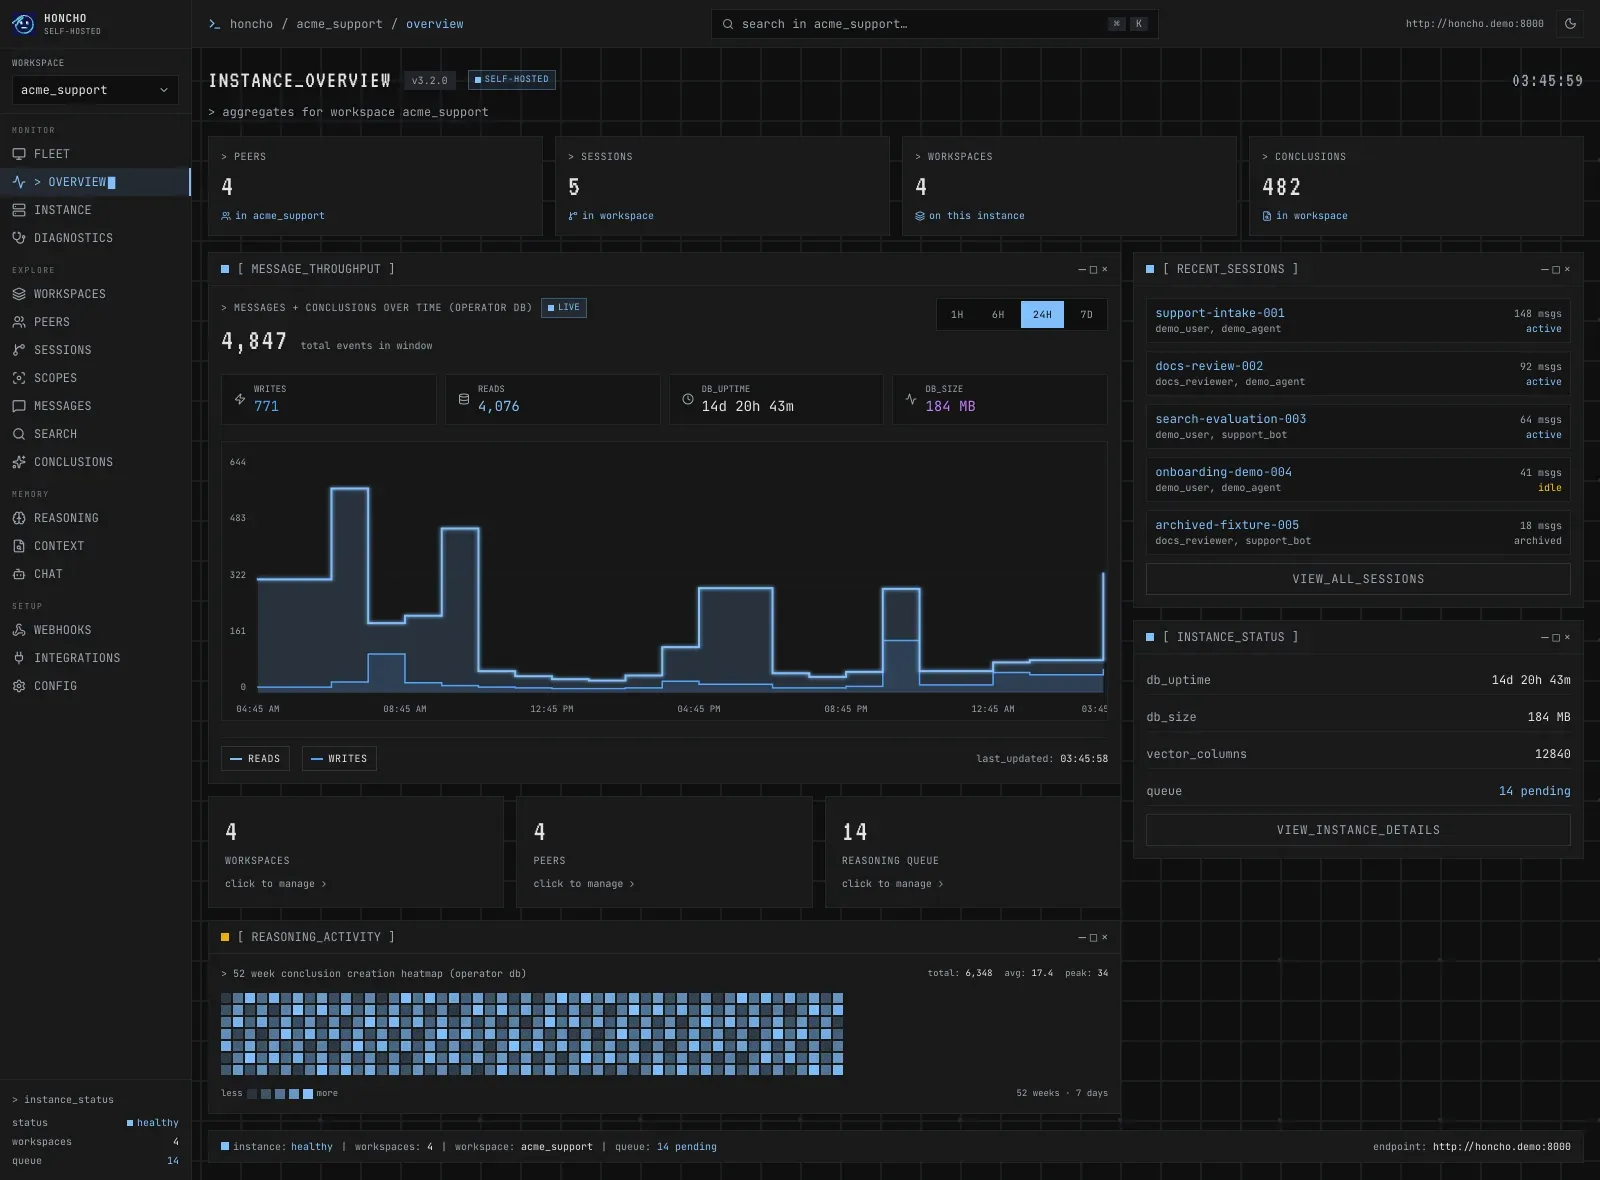Open onboarding-demo-004 session
This screenshot has height=1180, width=1600.
(x=1358, y=480)
